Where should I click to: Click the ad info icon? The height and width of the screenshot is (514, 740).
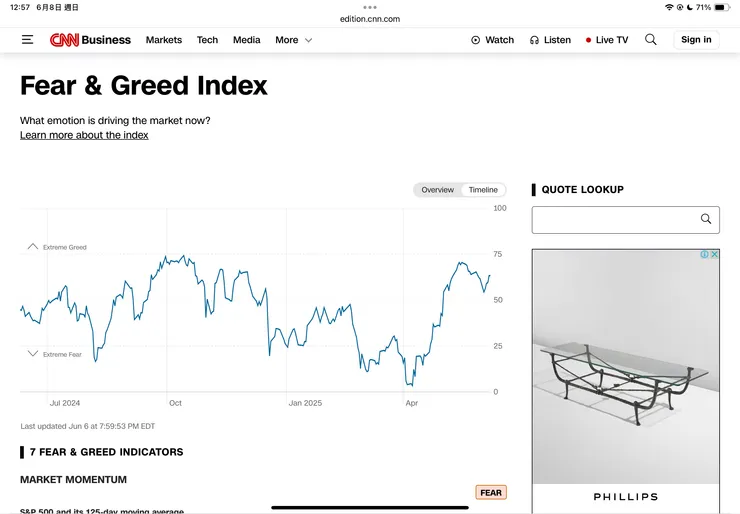704,255
